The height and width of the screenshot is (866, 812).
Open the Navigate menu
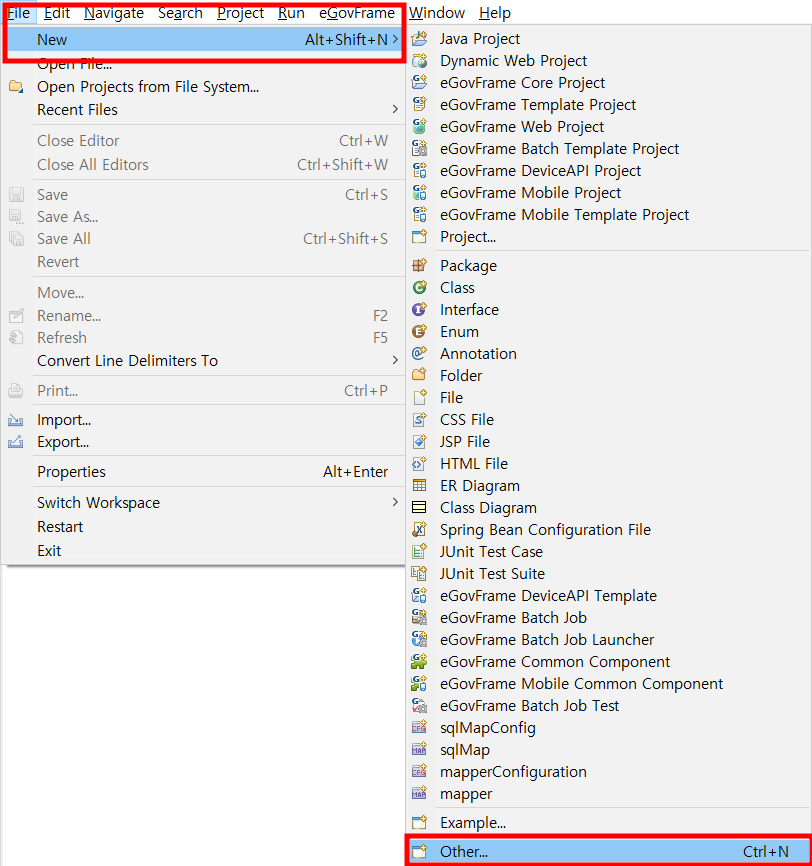point(114,13)
